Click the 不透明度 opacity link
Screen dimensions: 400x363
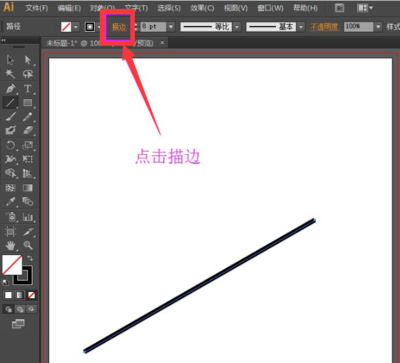[x=324, y=27]
